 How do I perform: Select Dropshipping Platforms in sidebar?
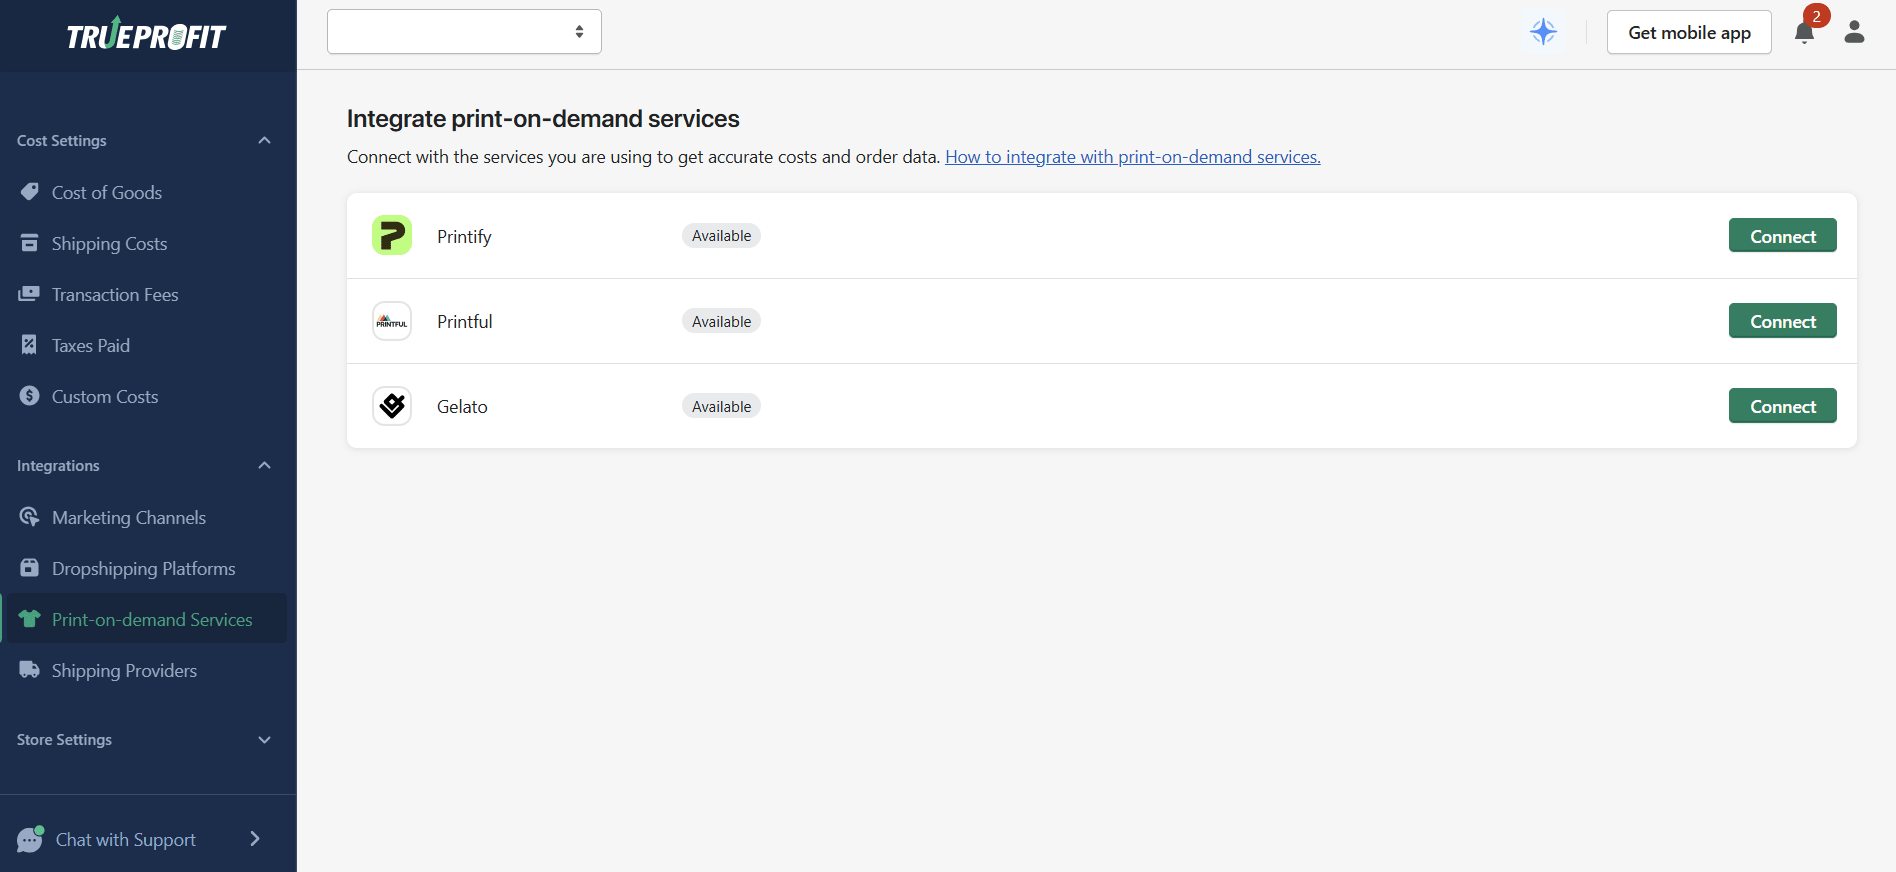pyautogui.click(x=143, y=569)
